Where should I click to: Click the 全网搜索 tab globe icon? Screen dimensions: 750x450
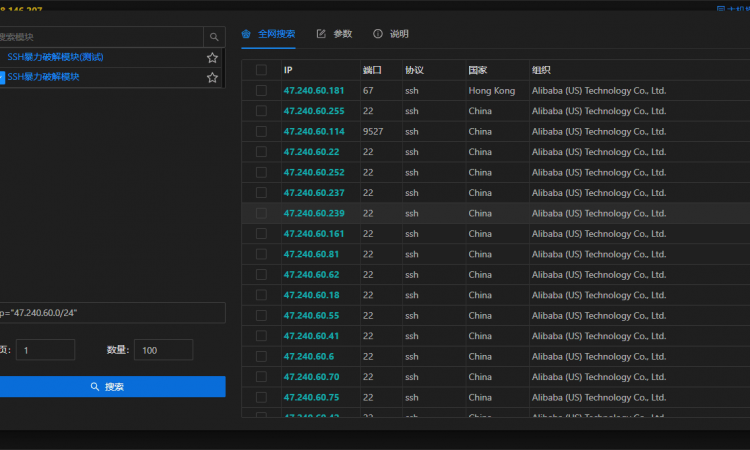pyautogui.click(x=247, y=34)
